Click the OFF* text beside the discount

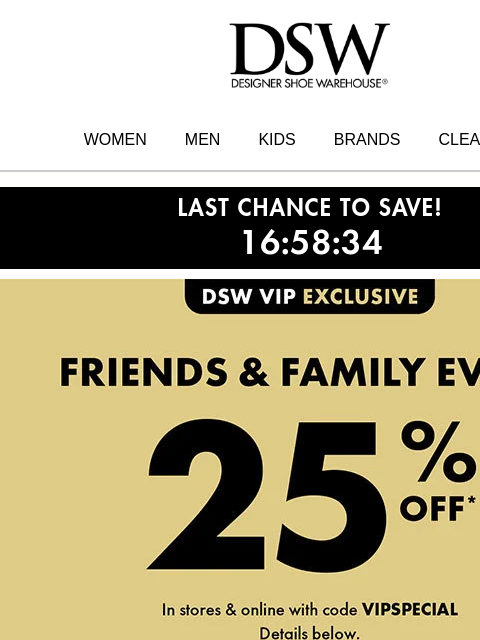click(x=438, y=509)
